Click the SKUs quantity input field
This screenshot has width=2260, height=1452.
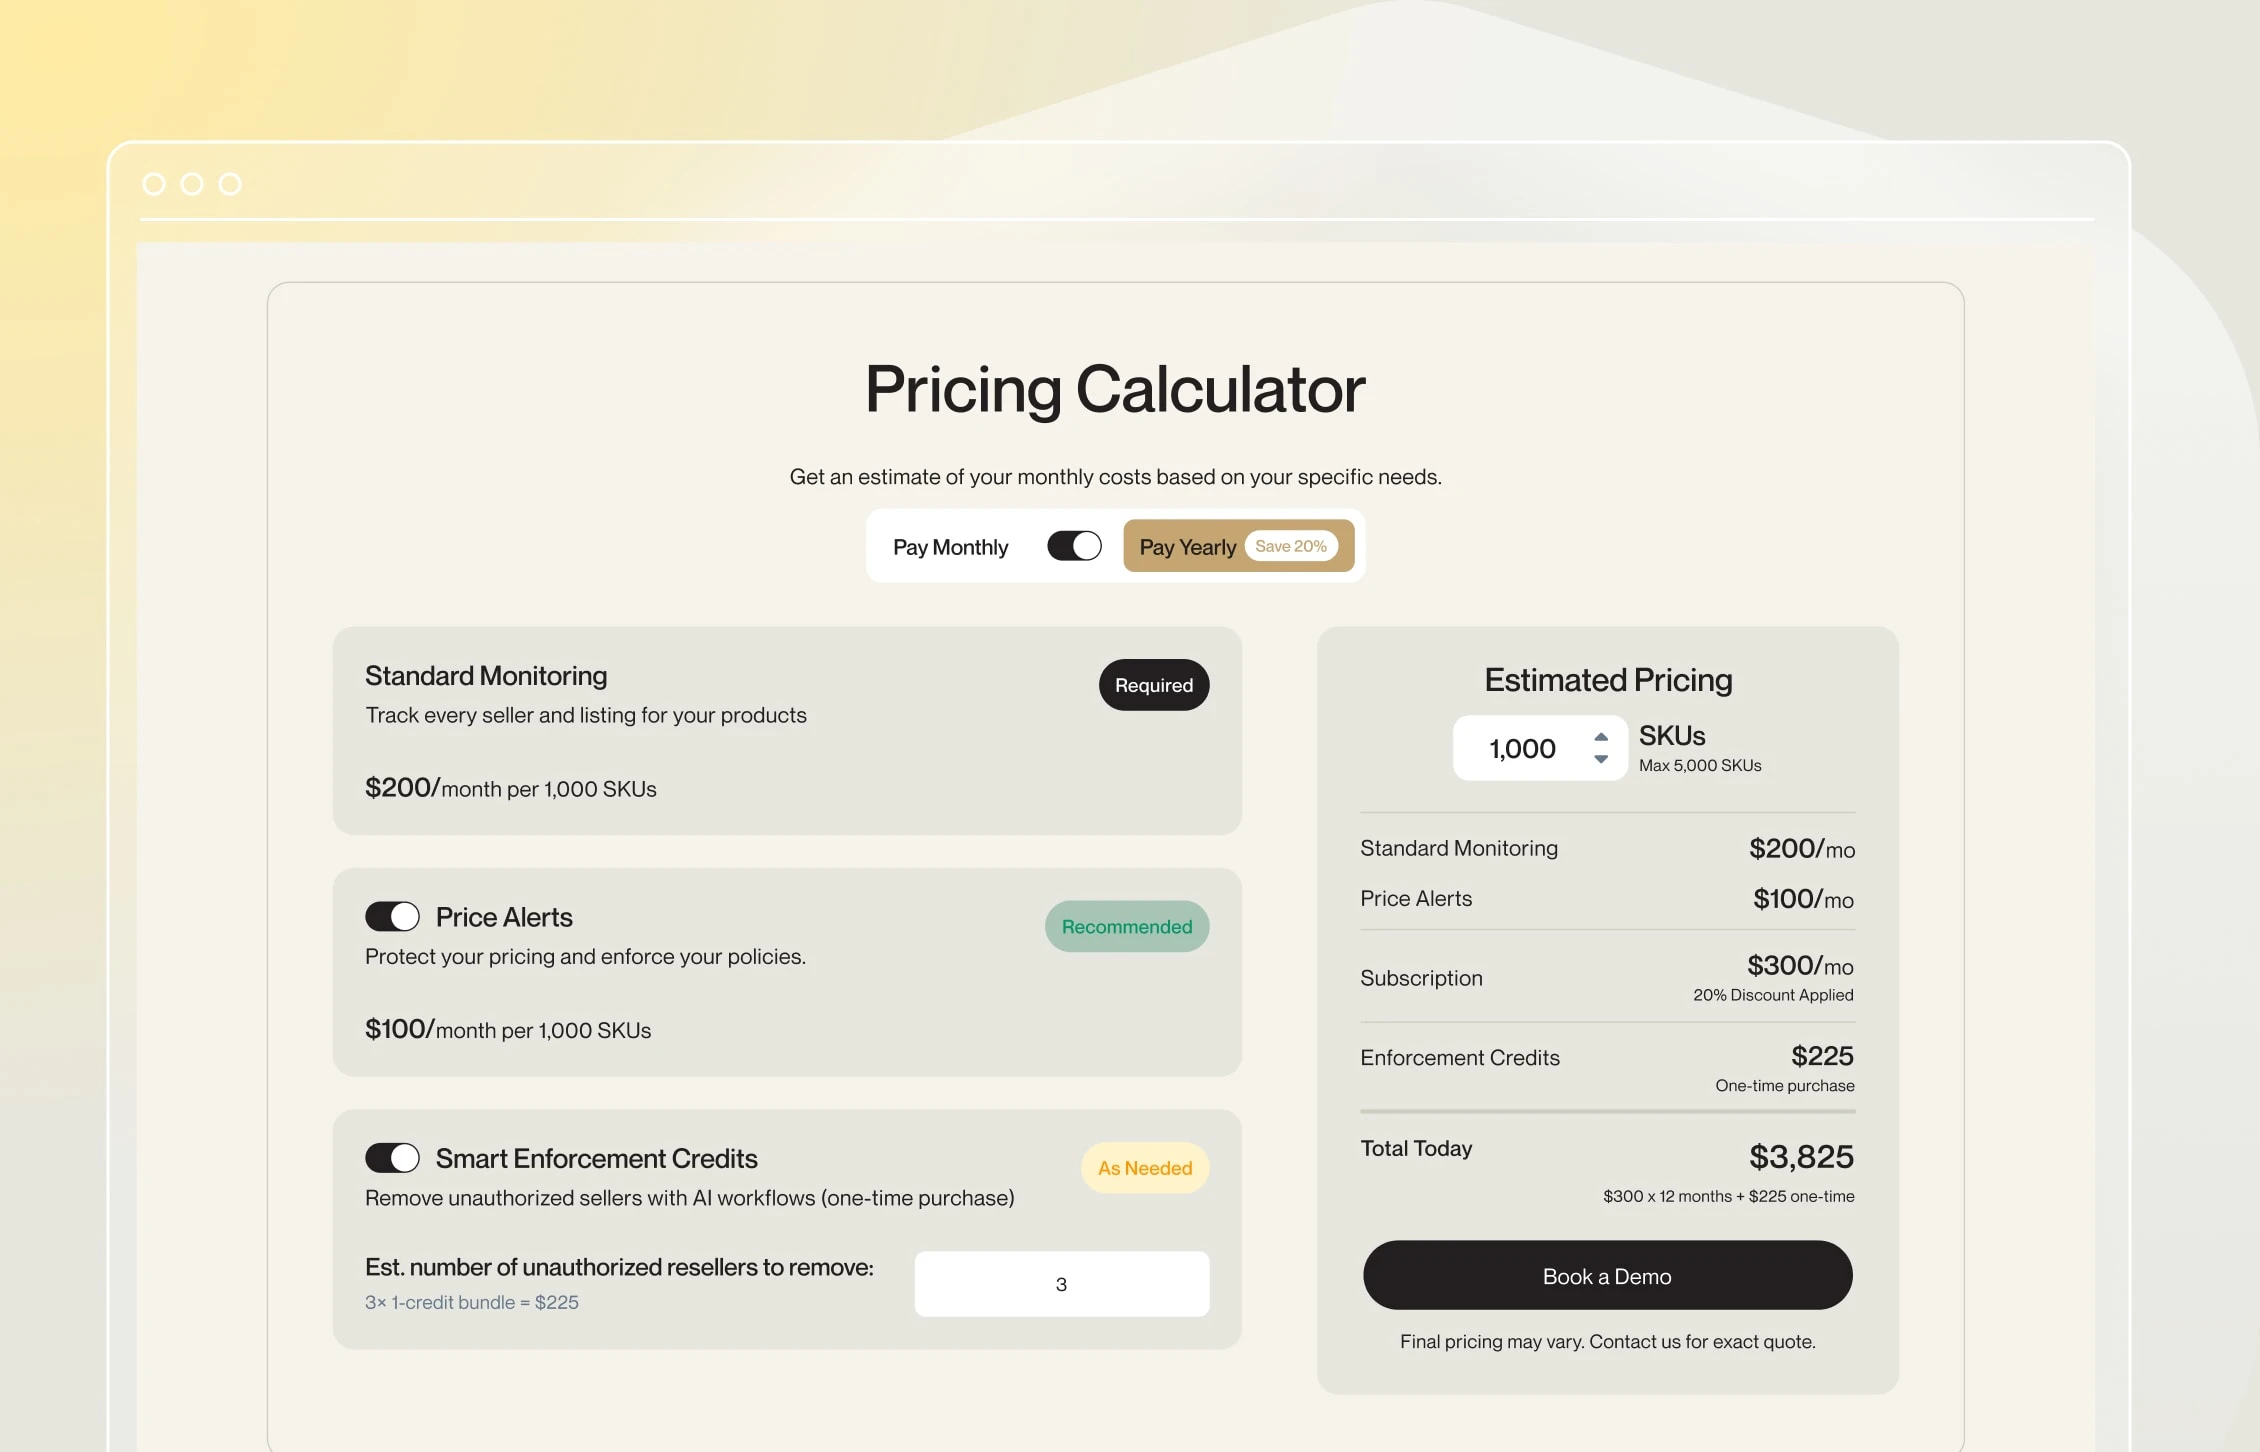[x=1522, y=748]
